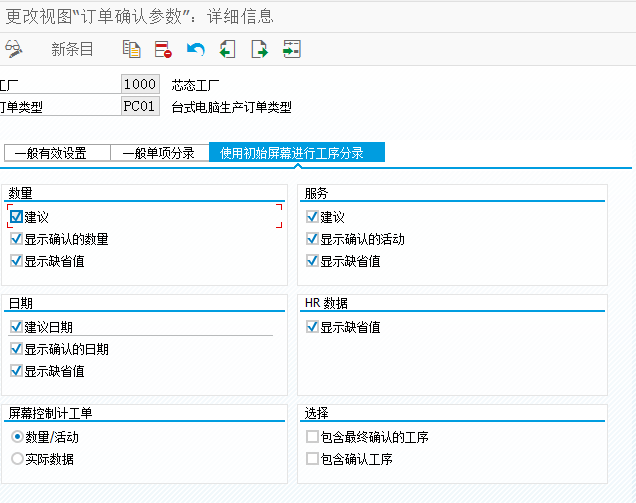
Task: Select 实际数据 radio button
Action: click(17, 458)
